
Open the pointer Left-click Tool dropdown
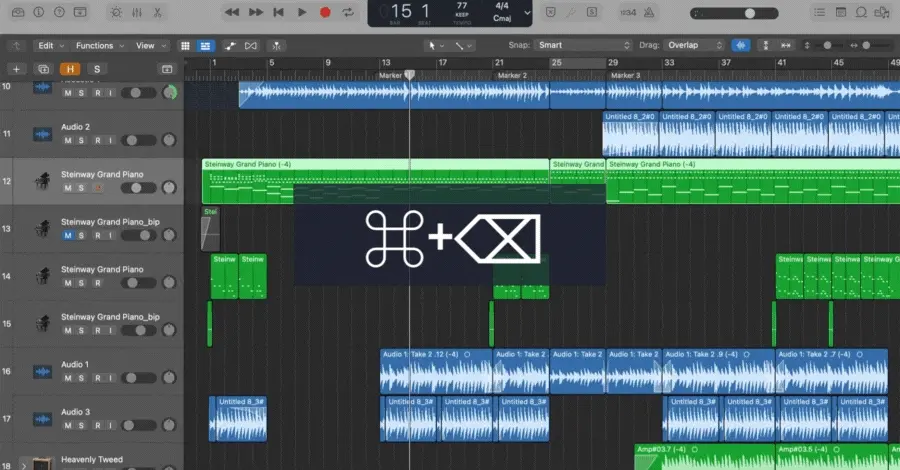point(436,45)
